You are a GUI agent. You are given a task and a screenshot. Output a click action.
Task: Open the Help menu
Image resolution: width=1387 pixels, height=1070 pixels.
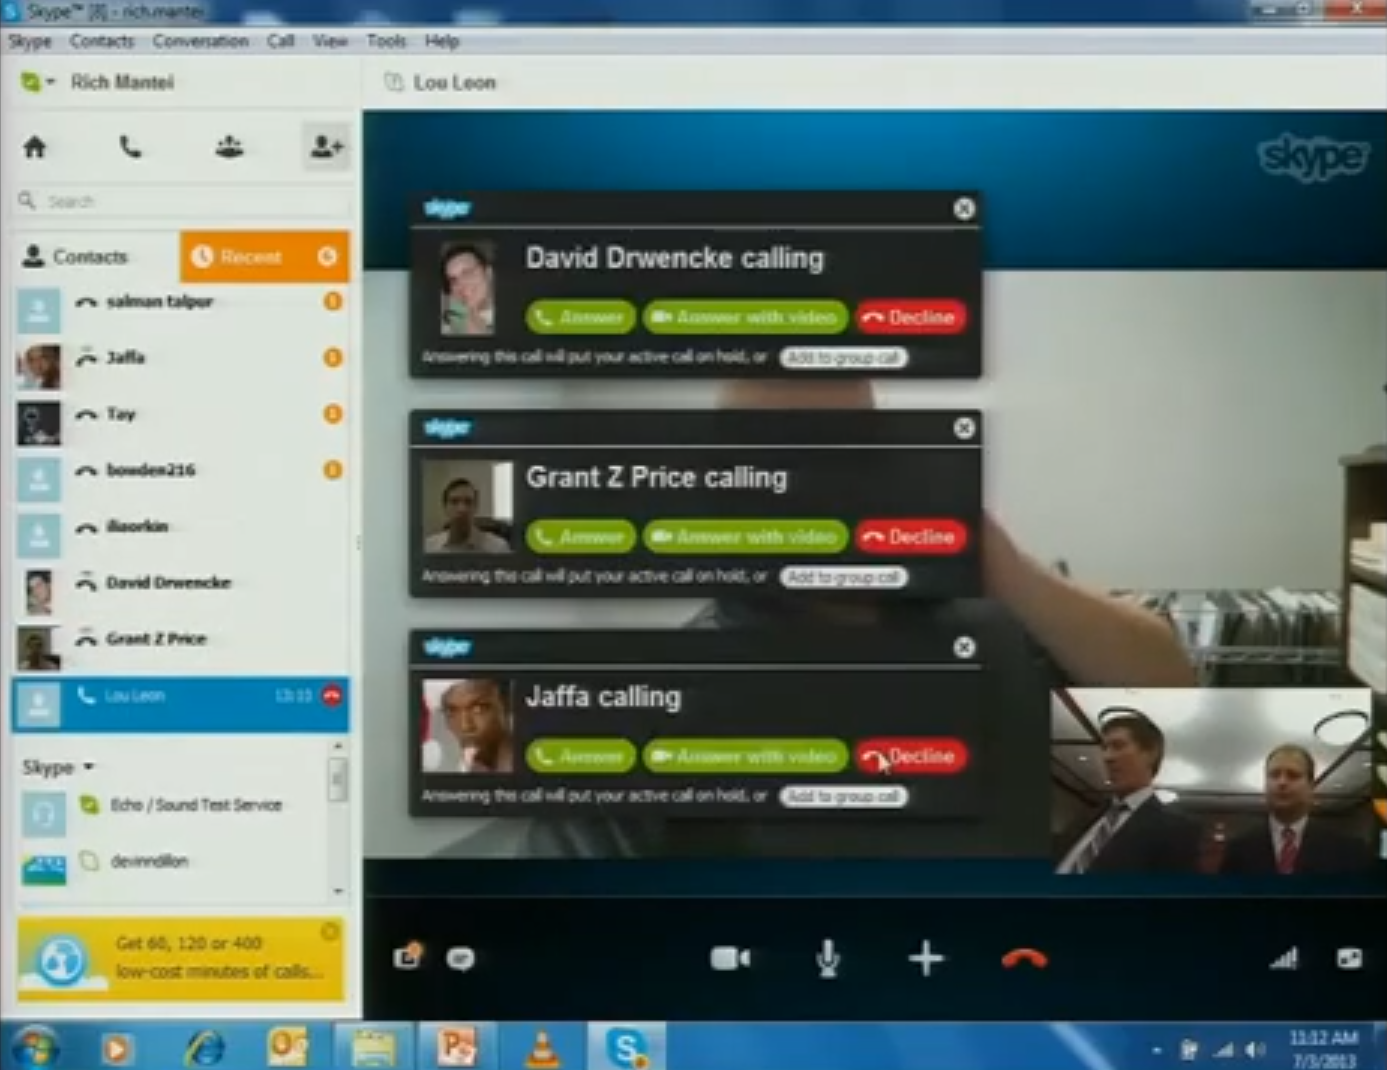[x=441, y=41]
